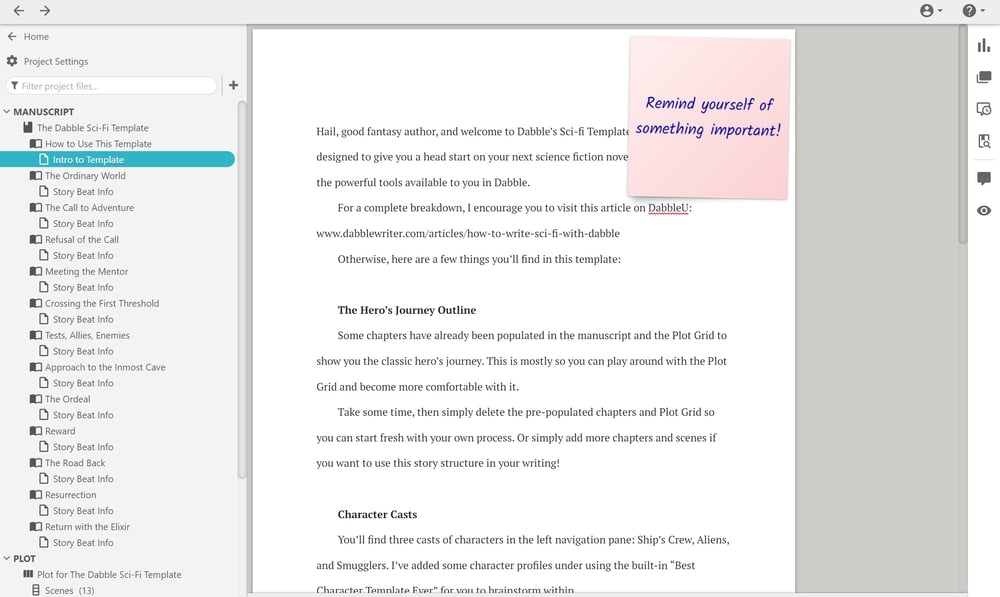
Task: Click the gear icon beside Project Settings
Action: tap(12, 61)
